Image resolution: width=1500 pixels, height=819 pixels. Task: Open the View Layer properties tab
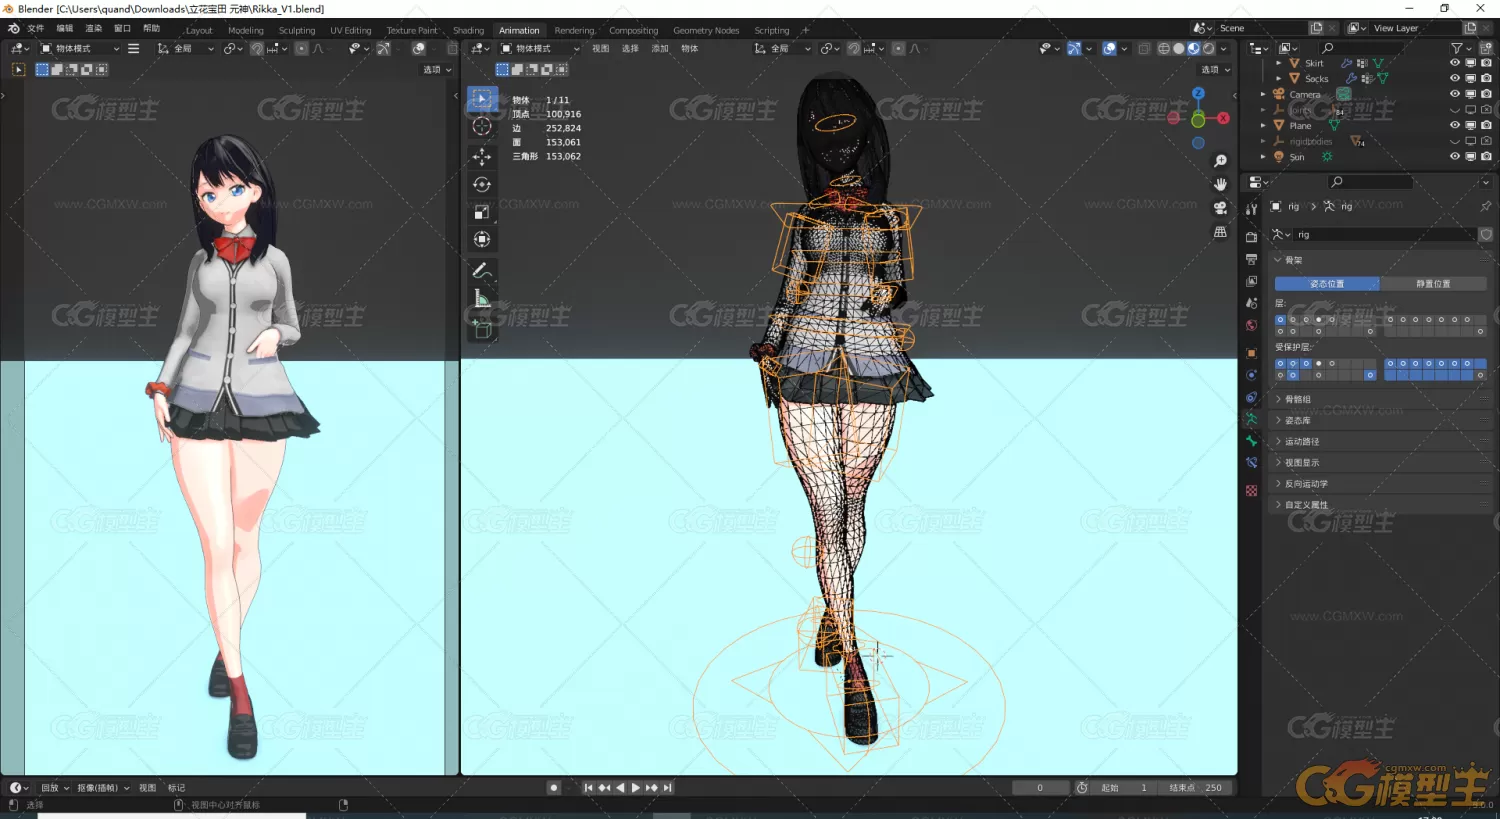click(x=1251, y=281)
